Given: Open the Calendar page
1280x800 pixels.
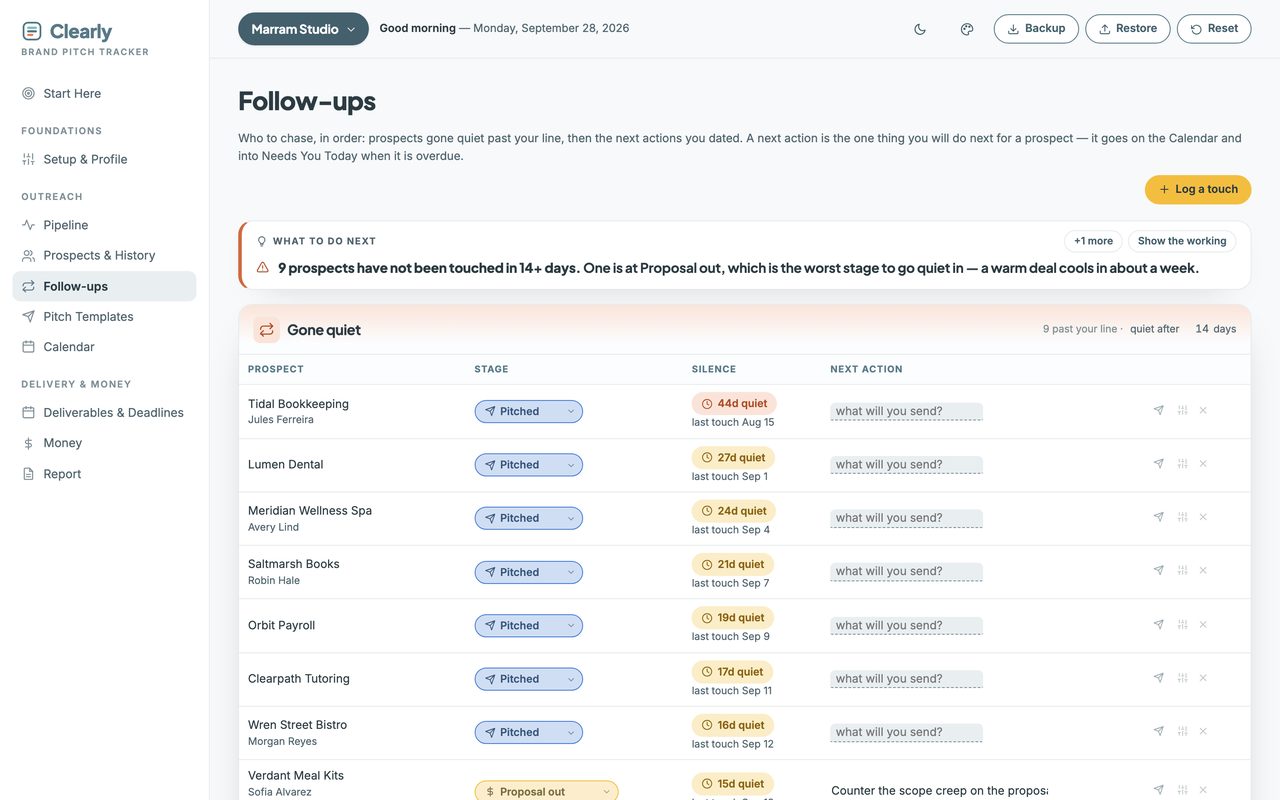Looking at the screenshot, I should (x=104, y=347).
